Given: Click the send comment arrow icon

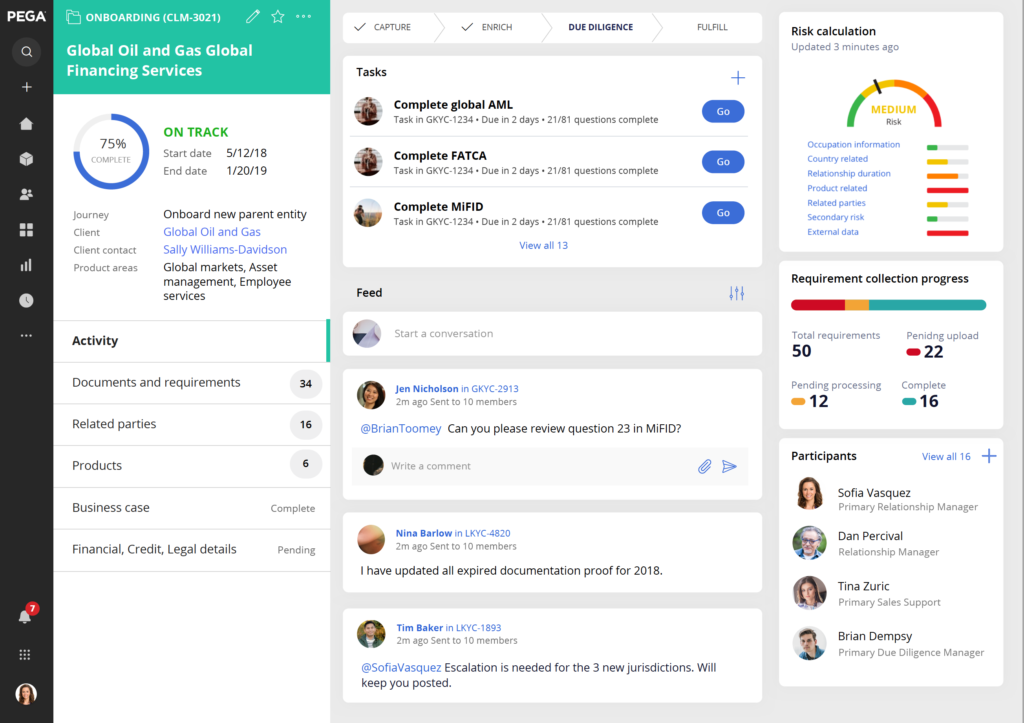Looking at the screenshot, I should [x=729, y=466].
